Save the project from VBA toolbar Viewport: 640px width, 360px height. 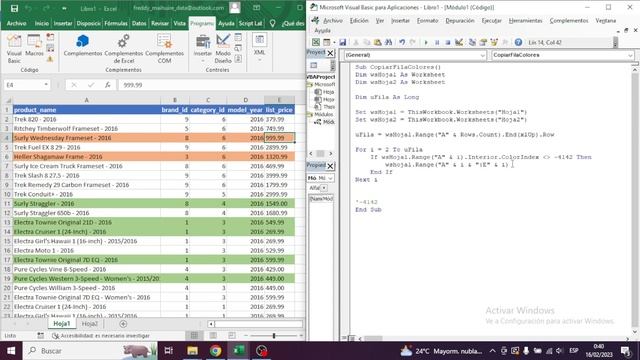point(342,42)
